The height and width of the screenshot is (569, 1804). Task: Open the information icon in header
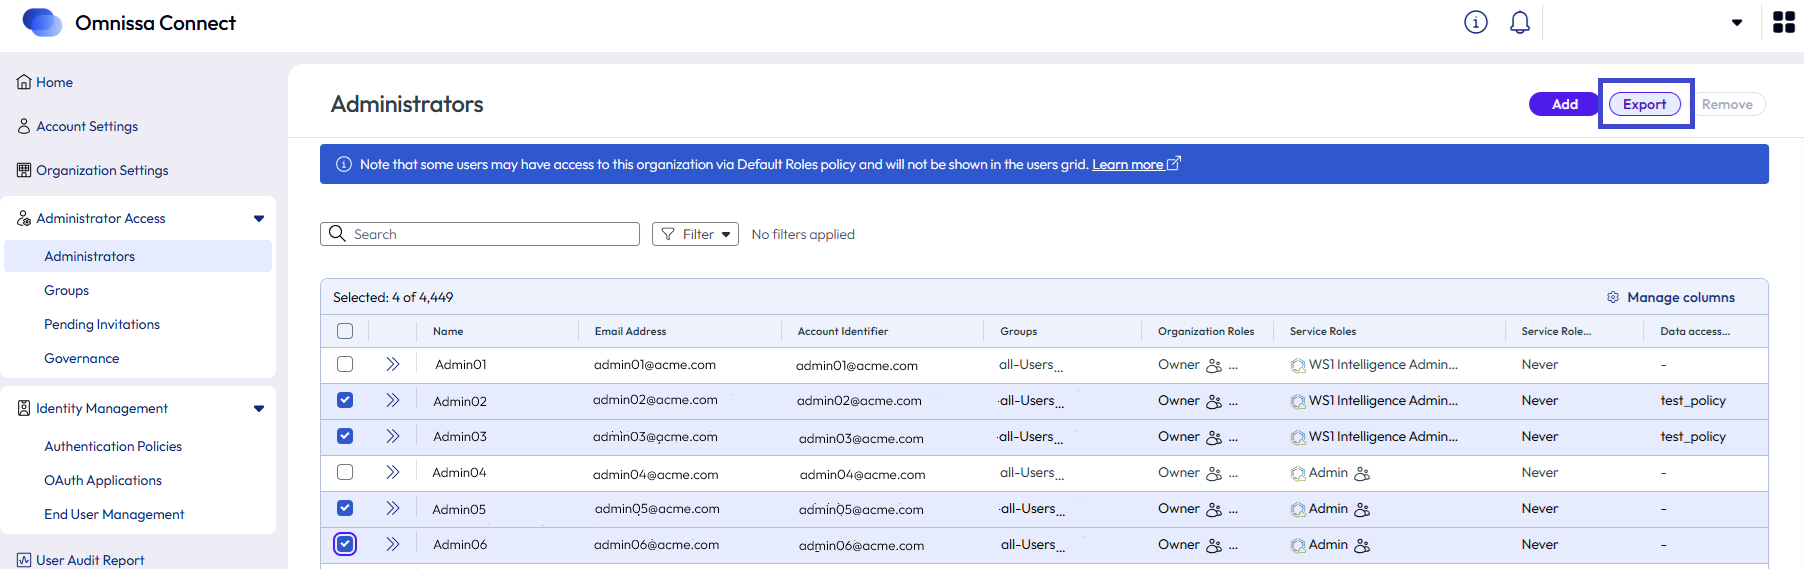pos(1476,22)
